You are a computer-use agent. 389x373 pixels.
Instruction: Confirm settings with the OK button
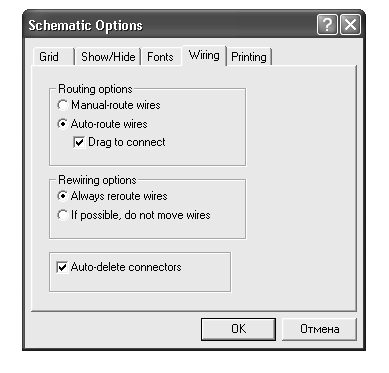[x=238, y=329]
